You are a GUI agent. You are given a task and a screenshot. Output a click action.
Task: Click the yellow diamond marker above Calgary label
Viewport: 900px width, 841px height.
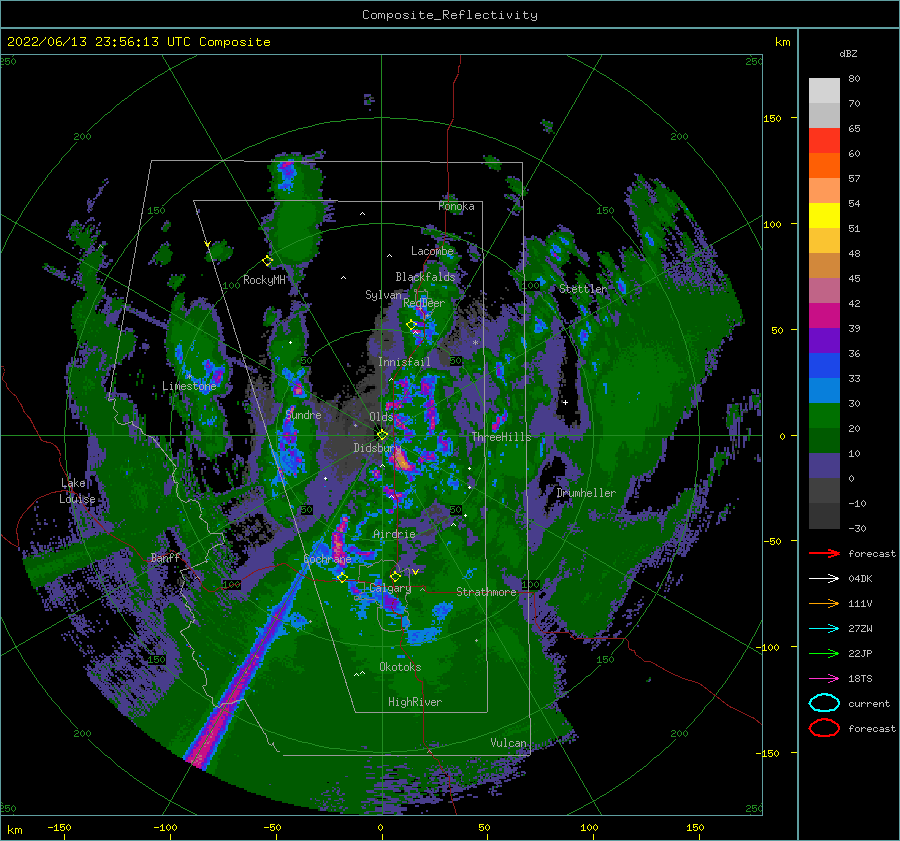tap(395, 576)
